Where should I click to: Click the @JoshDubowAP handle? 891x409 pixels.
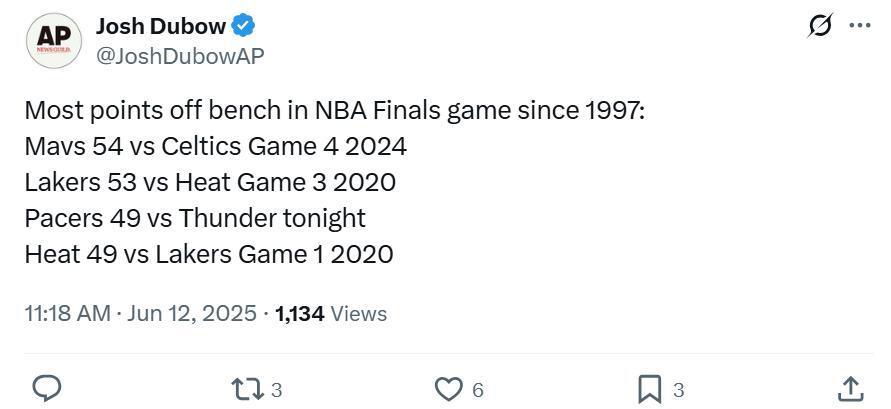tap(180, 56)
